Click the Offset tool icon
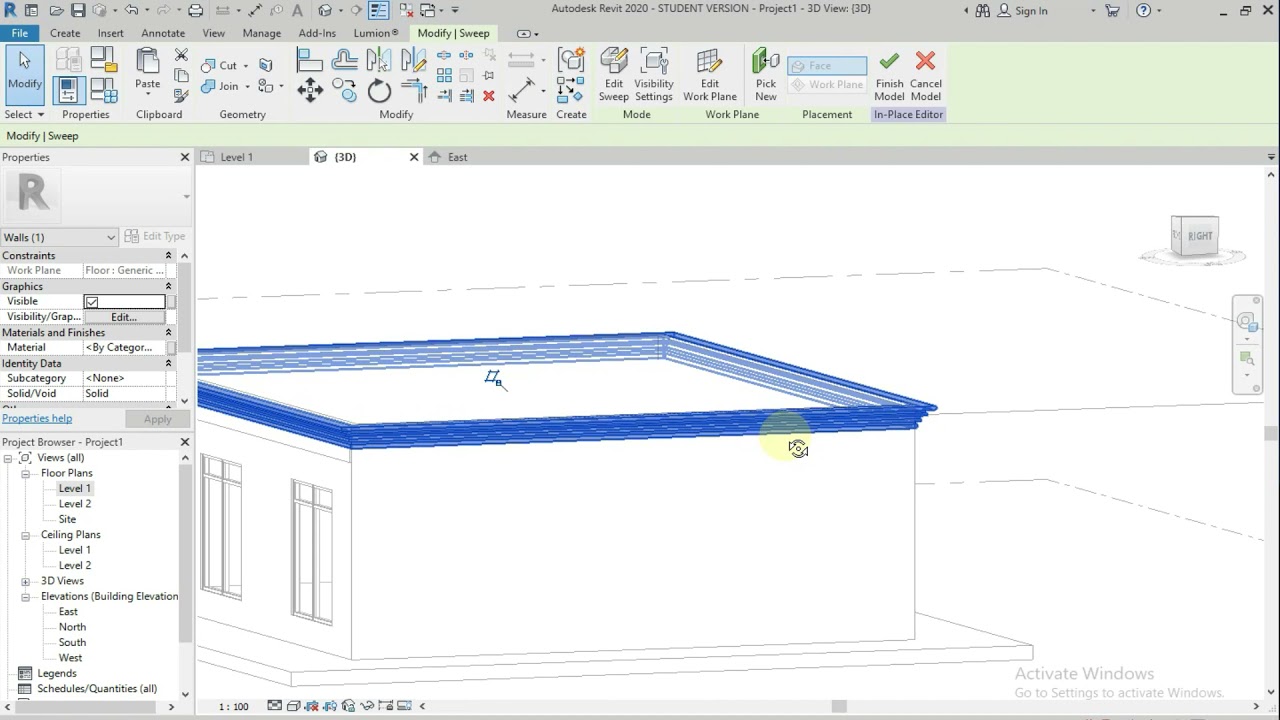This screenshot has width=1280, height=720. [345, 62]
